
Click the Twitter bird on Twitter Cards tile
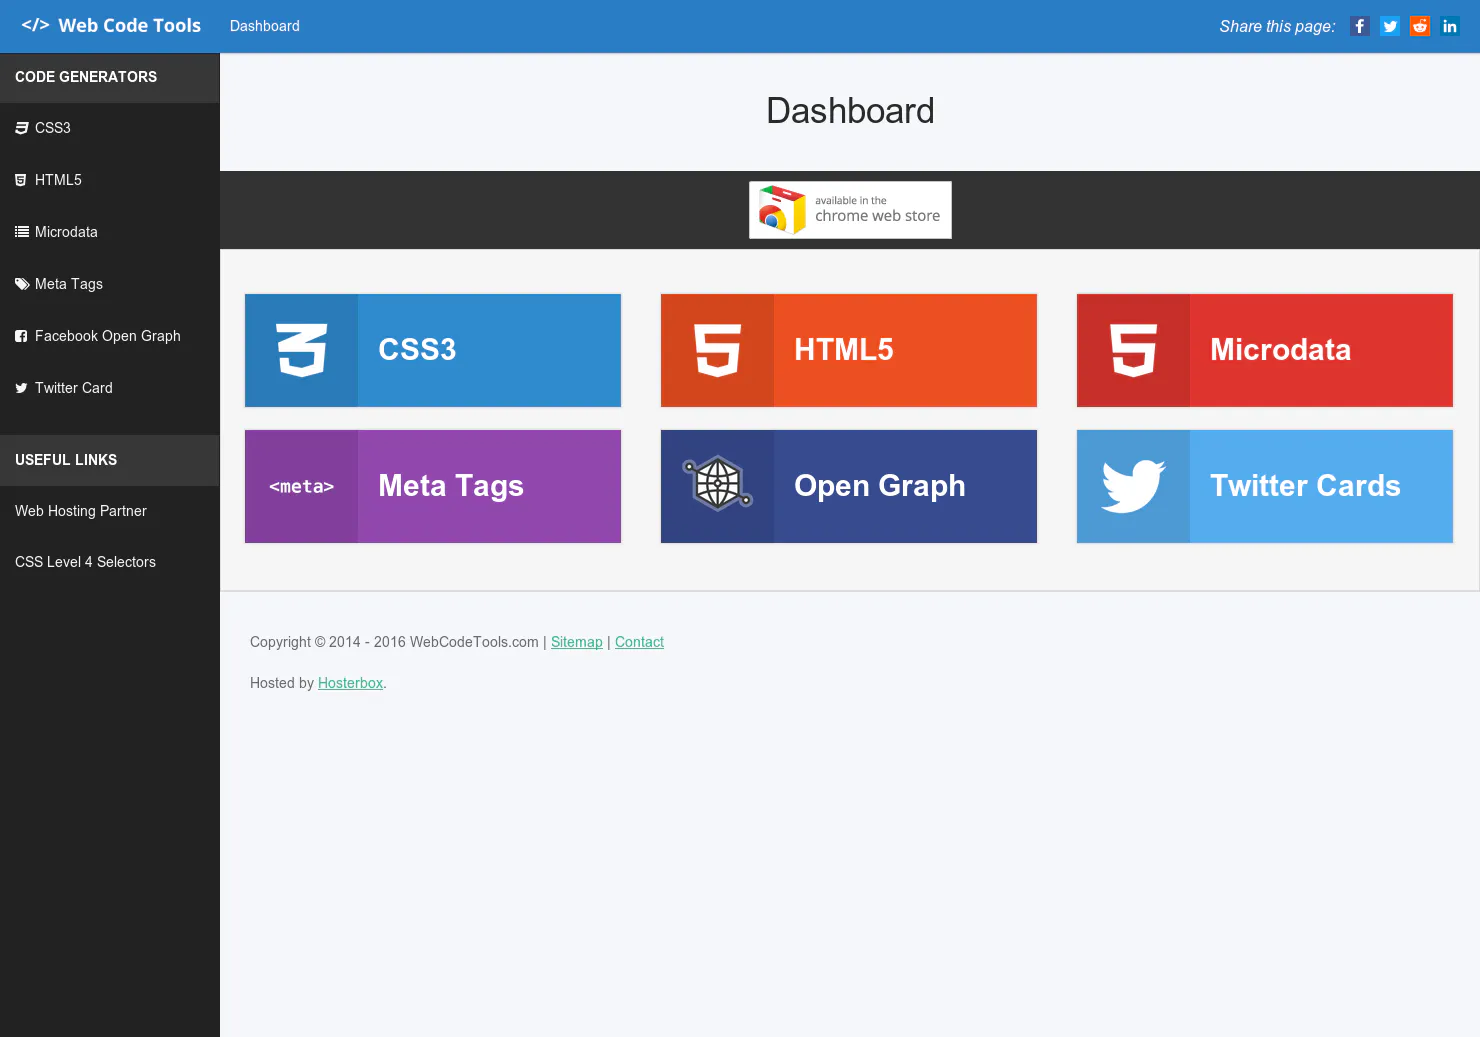tap(1133, 486)
